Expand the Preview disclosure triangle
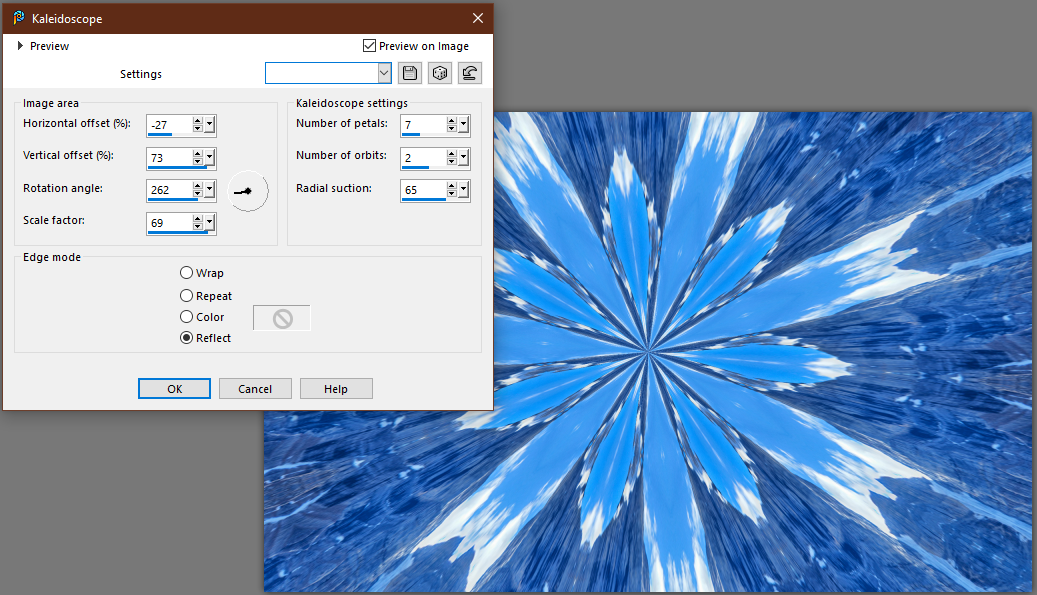Viewport: 1037px width, 595px height. point(21,46)
